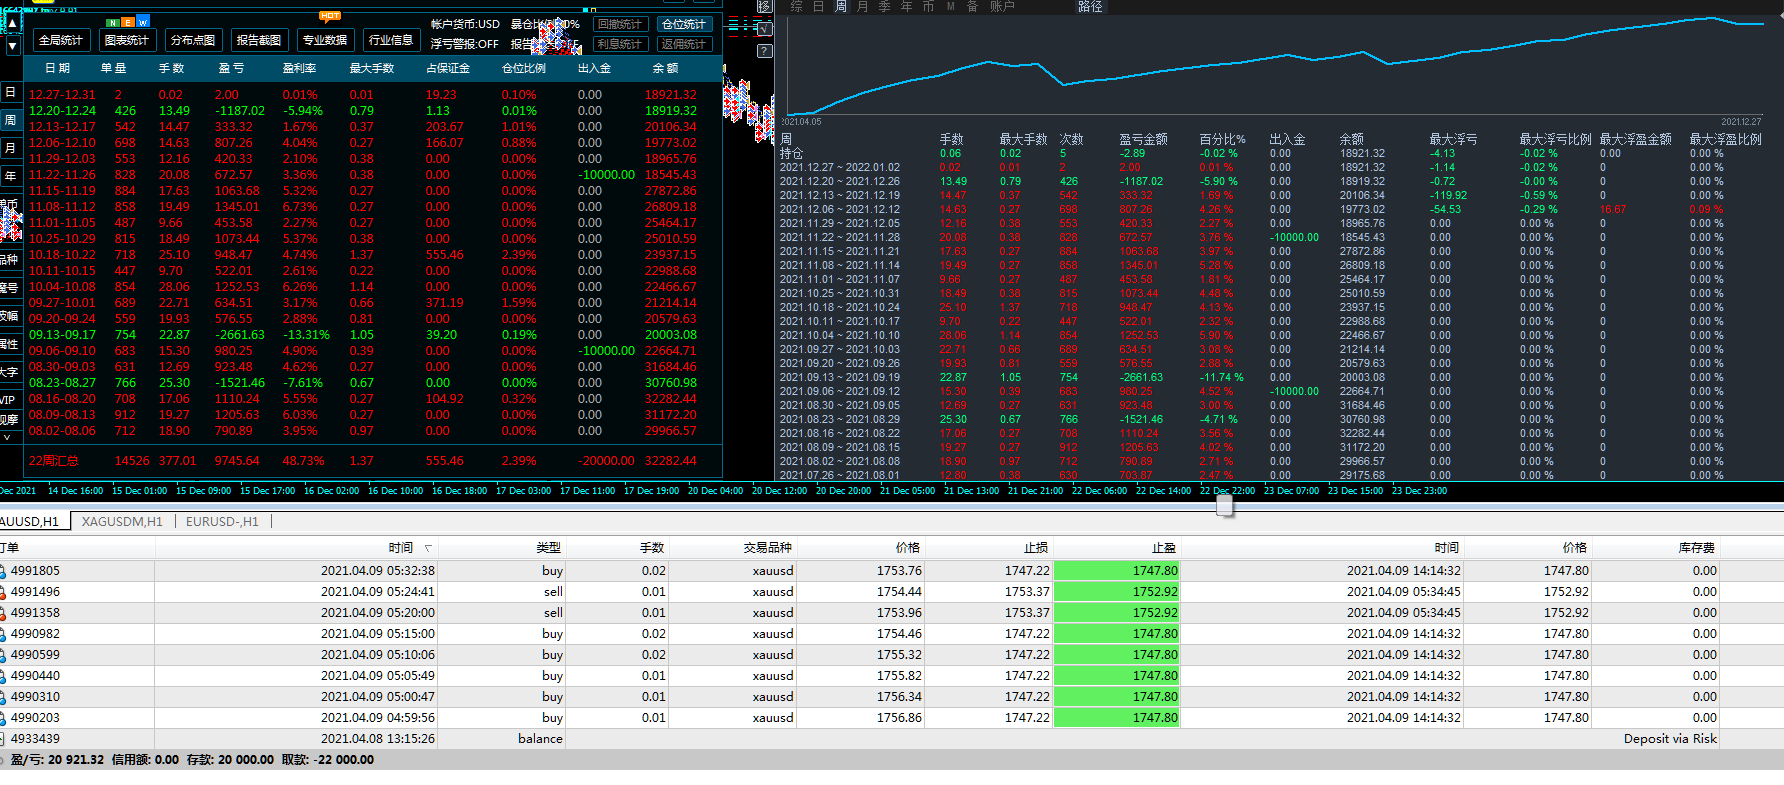Switch to the XAGUSDM,H1 chart tab

(122, 522)
